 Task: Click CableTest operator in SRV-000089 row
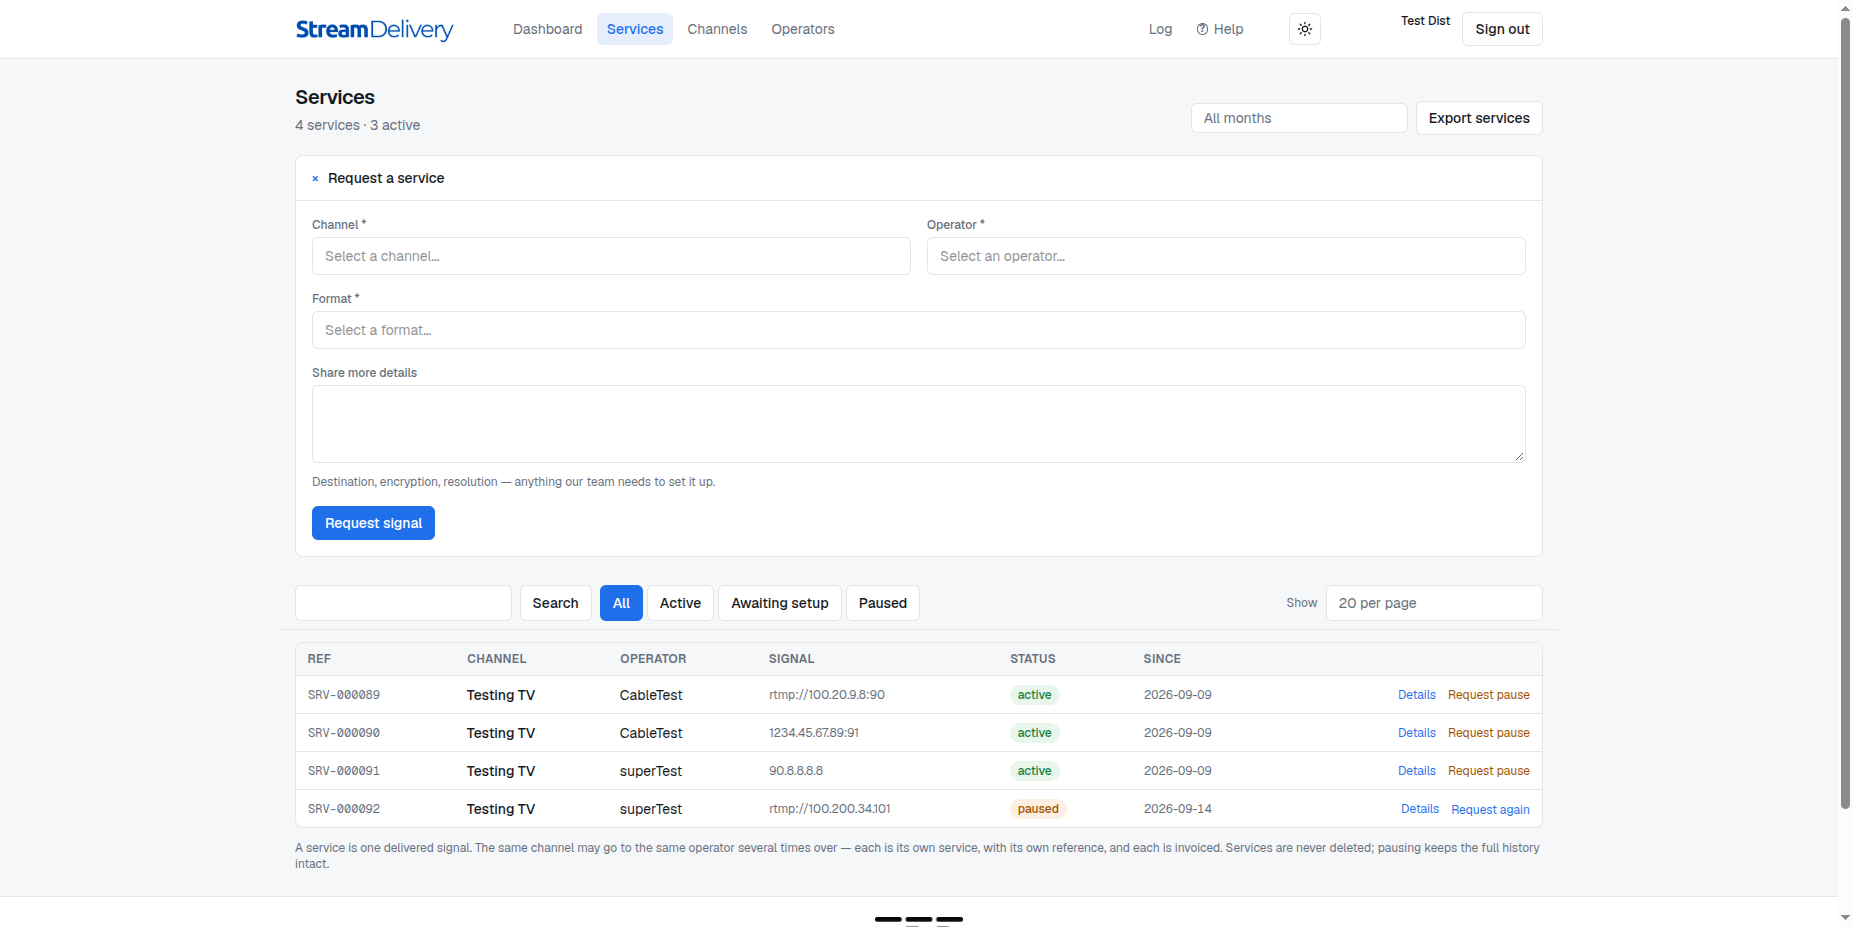[x=651, y=695]
